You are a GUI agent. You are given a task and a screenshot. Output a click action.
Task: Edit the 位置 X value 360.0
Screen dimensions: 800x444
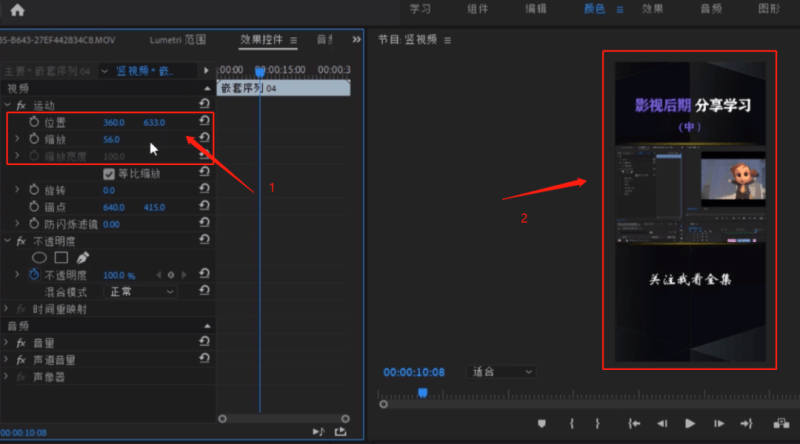114,122
